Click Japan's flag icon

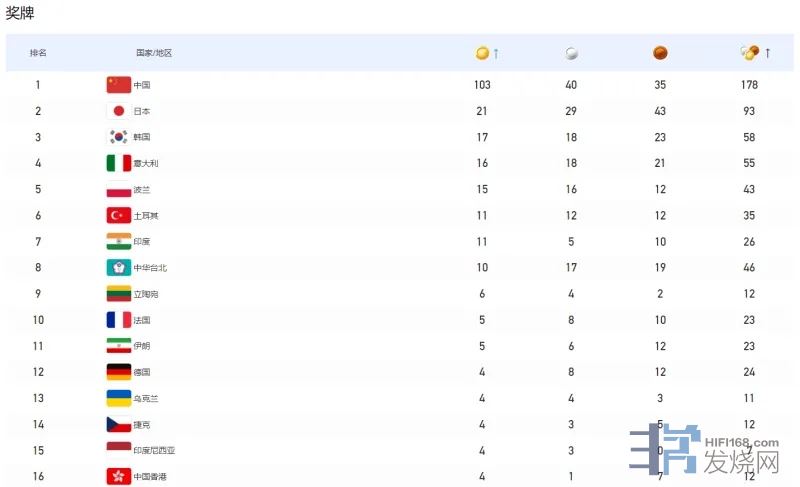pyautogui.click(x=119, y=111)
